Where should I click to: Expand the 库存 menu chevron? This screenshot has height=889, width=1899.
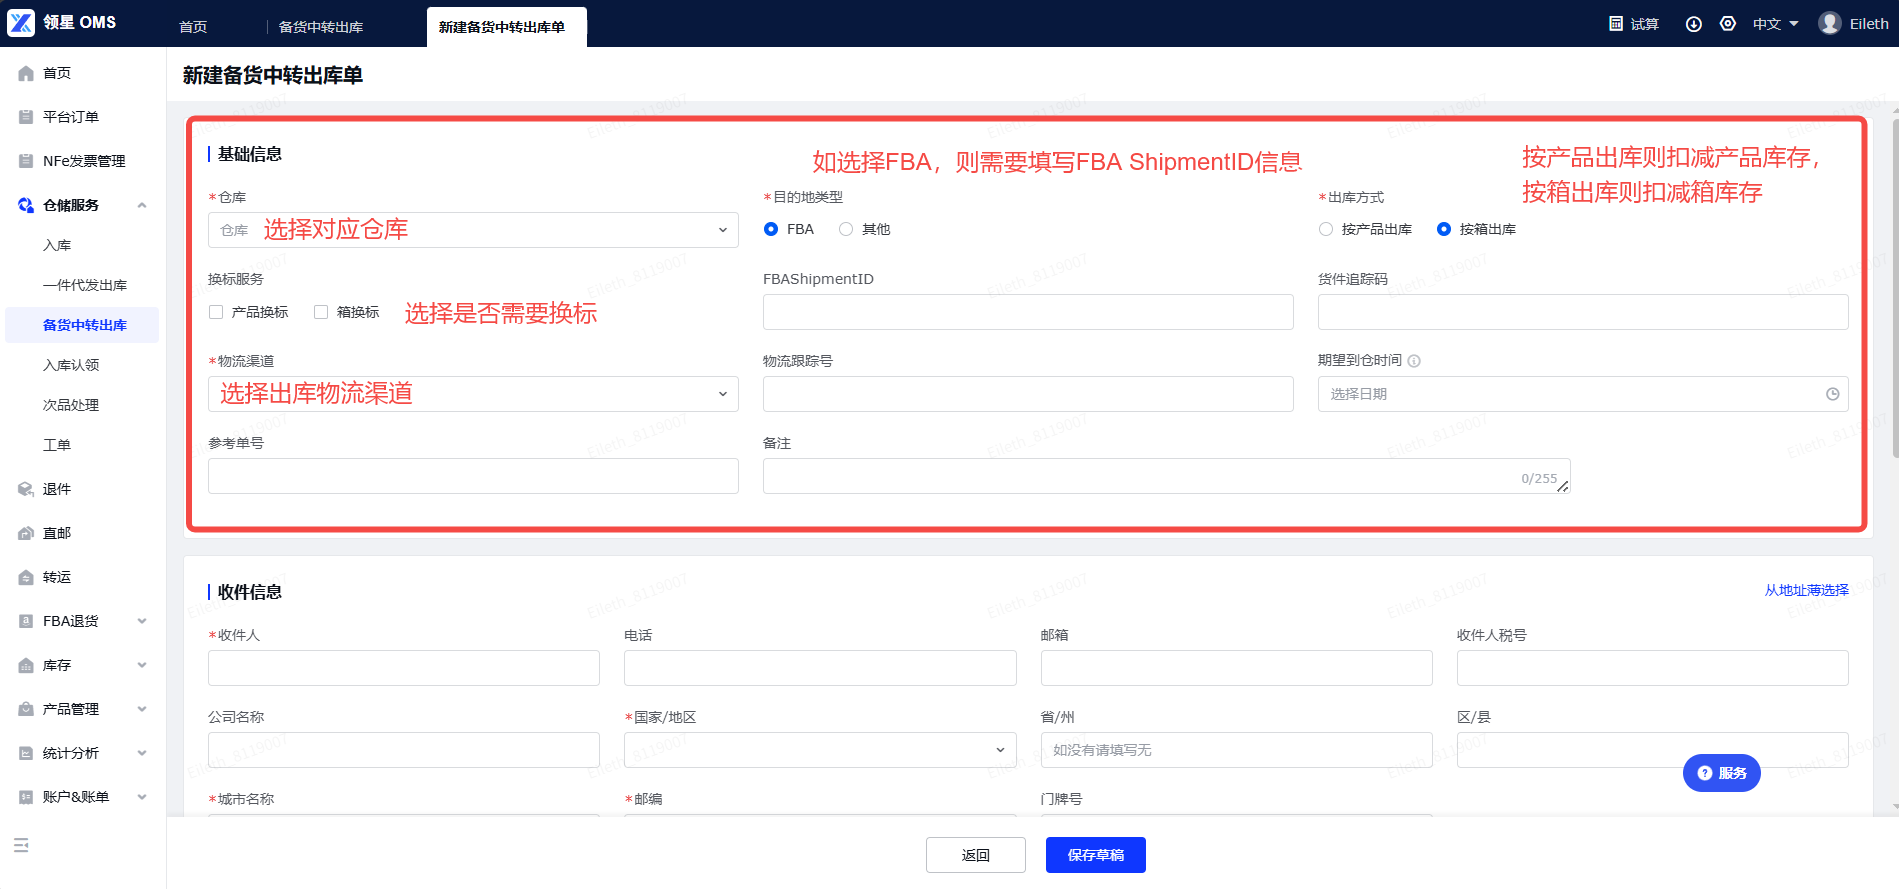(142, 665)
